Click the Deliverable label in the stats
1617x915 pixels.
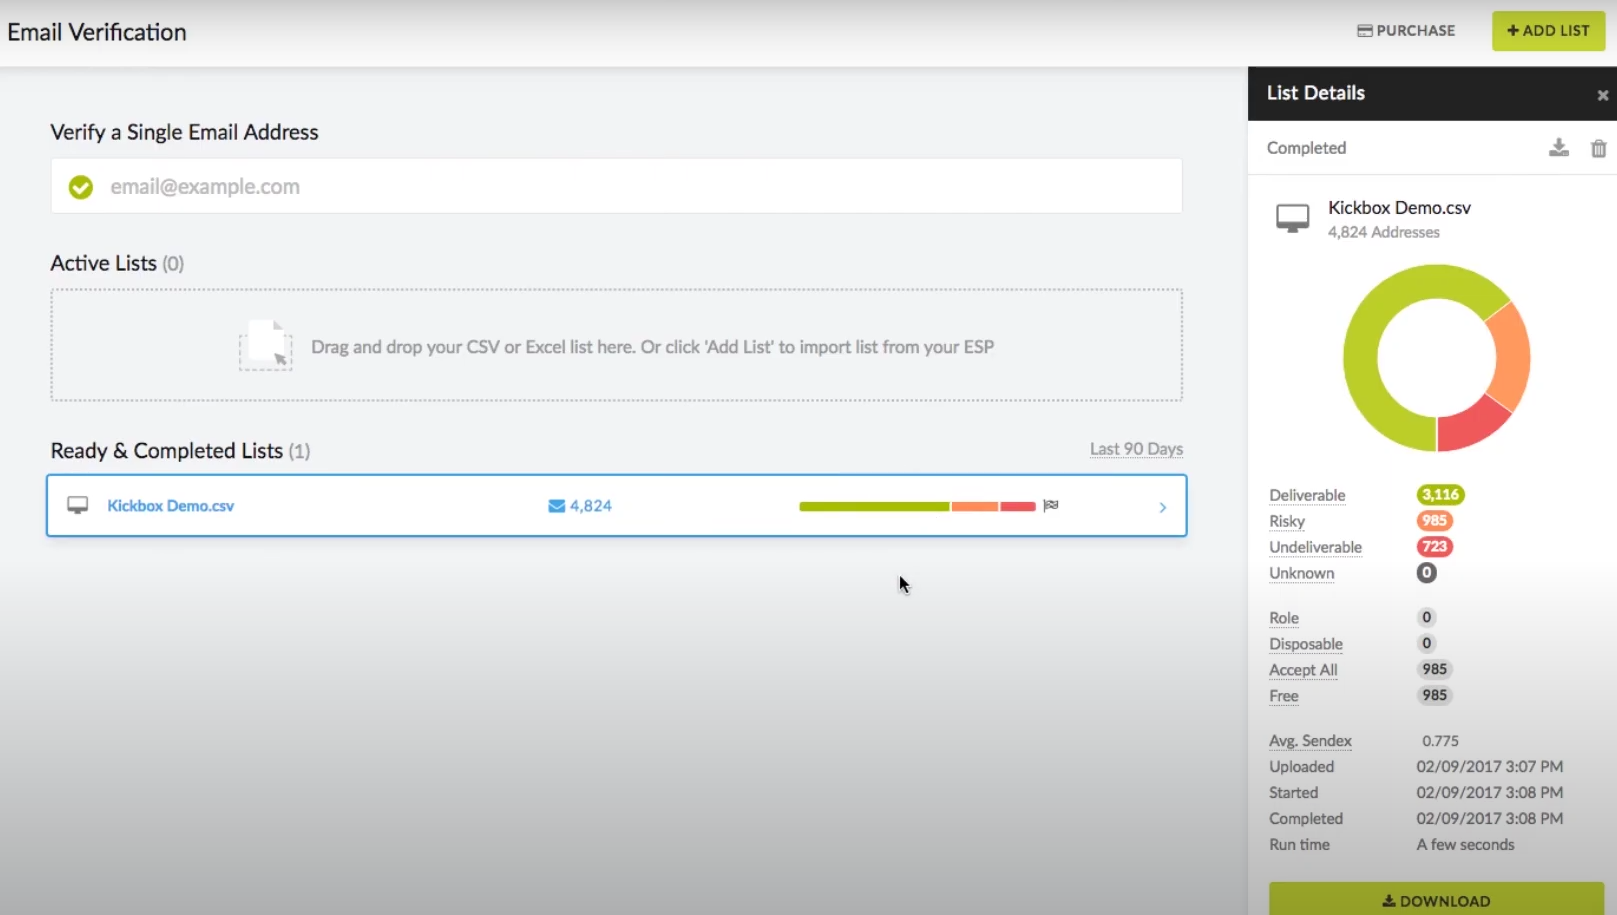coord(1307,495)
